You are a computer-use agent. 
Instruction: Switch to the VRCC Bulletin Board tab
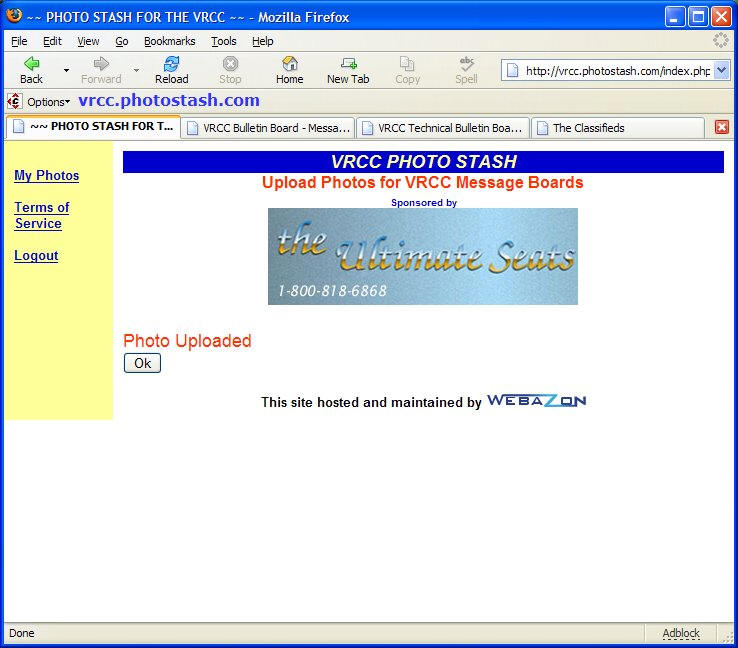(268, 128)
